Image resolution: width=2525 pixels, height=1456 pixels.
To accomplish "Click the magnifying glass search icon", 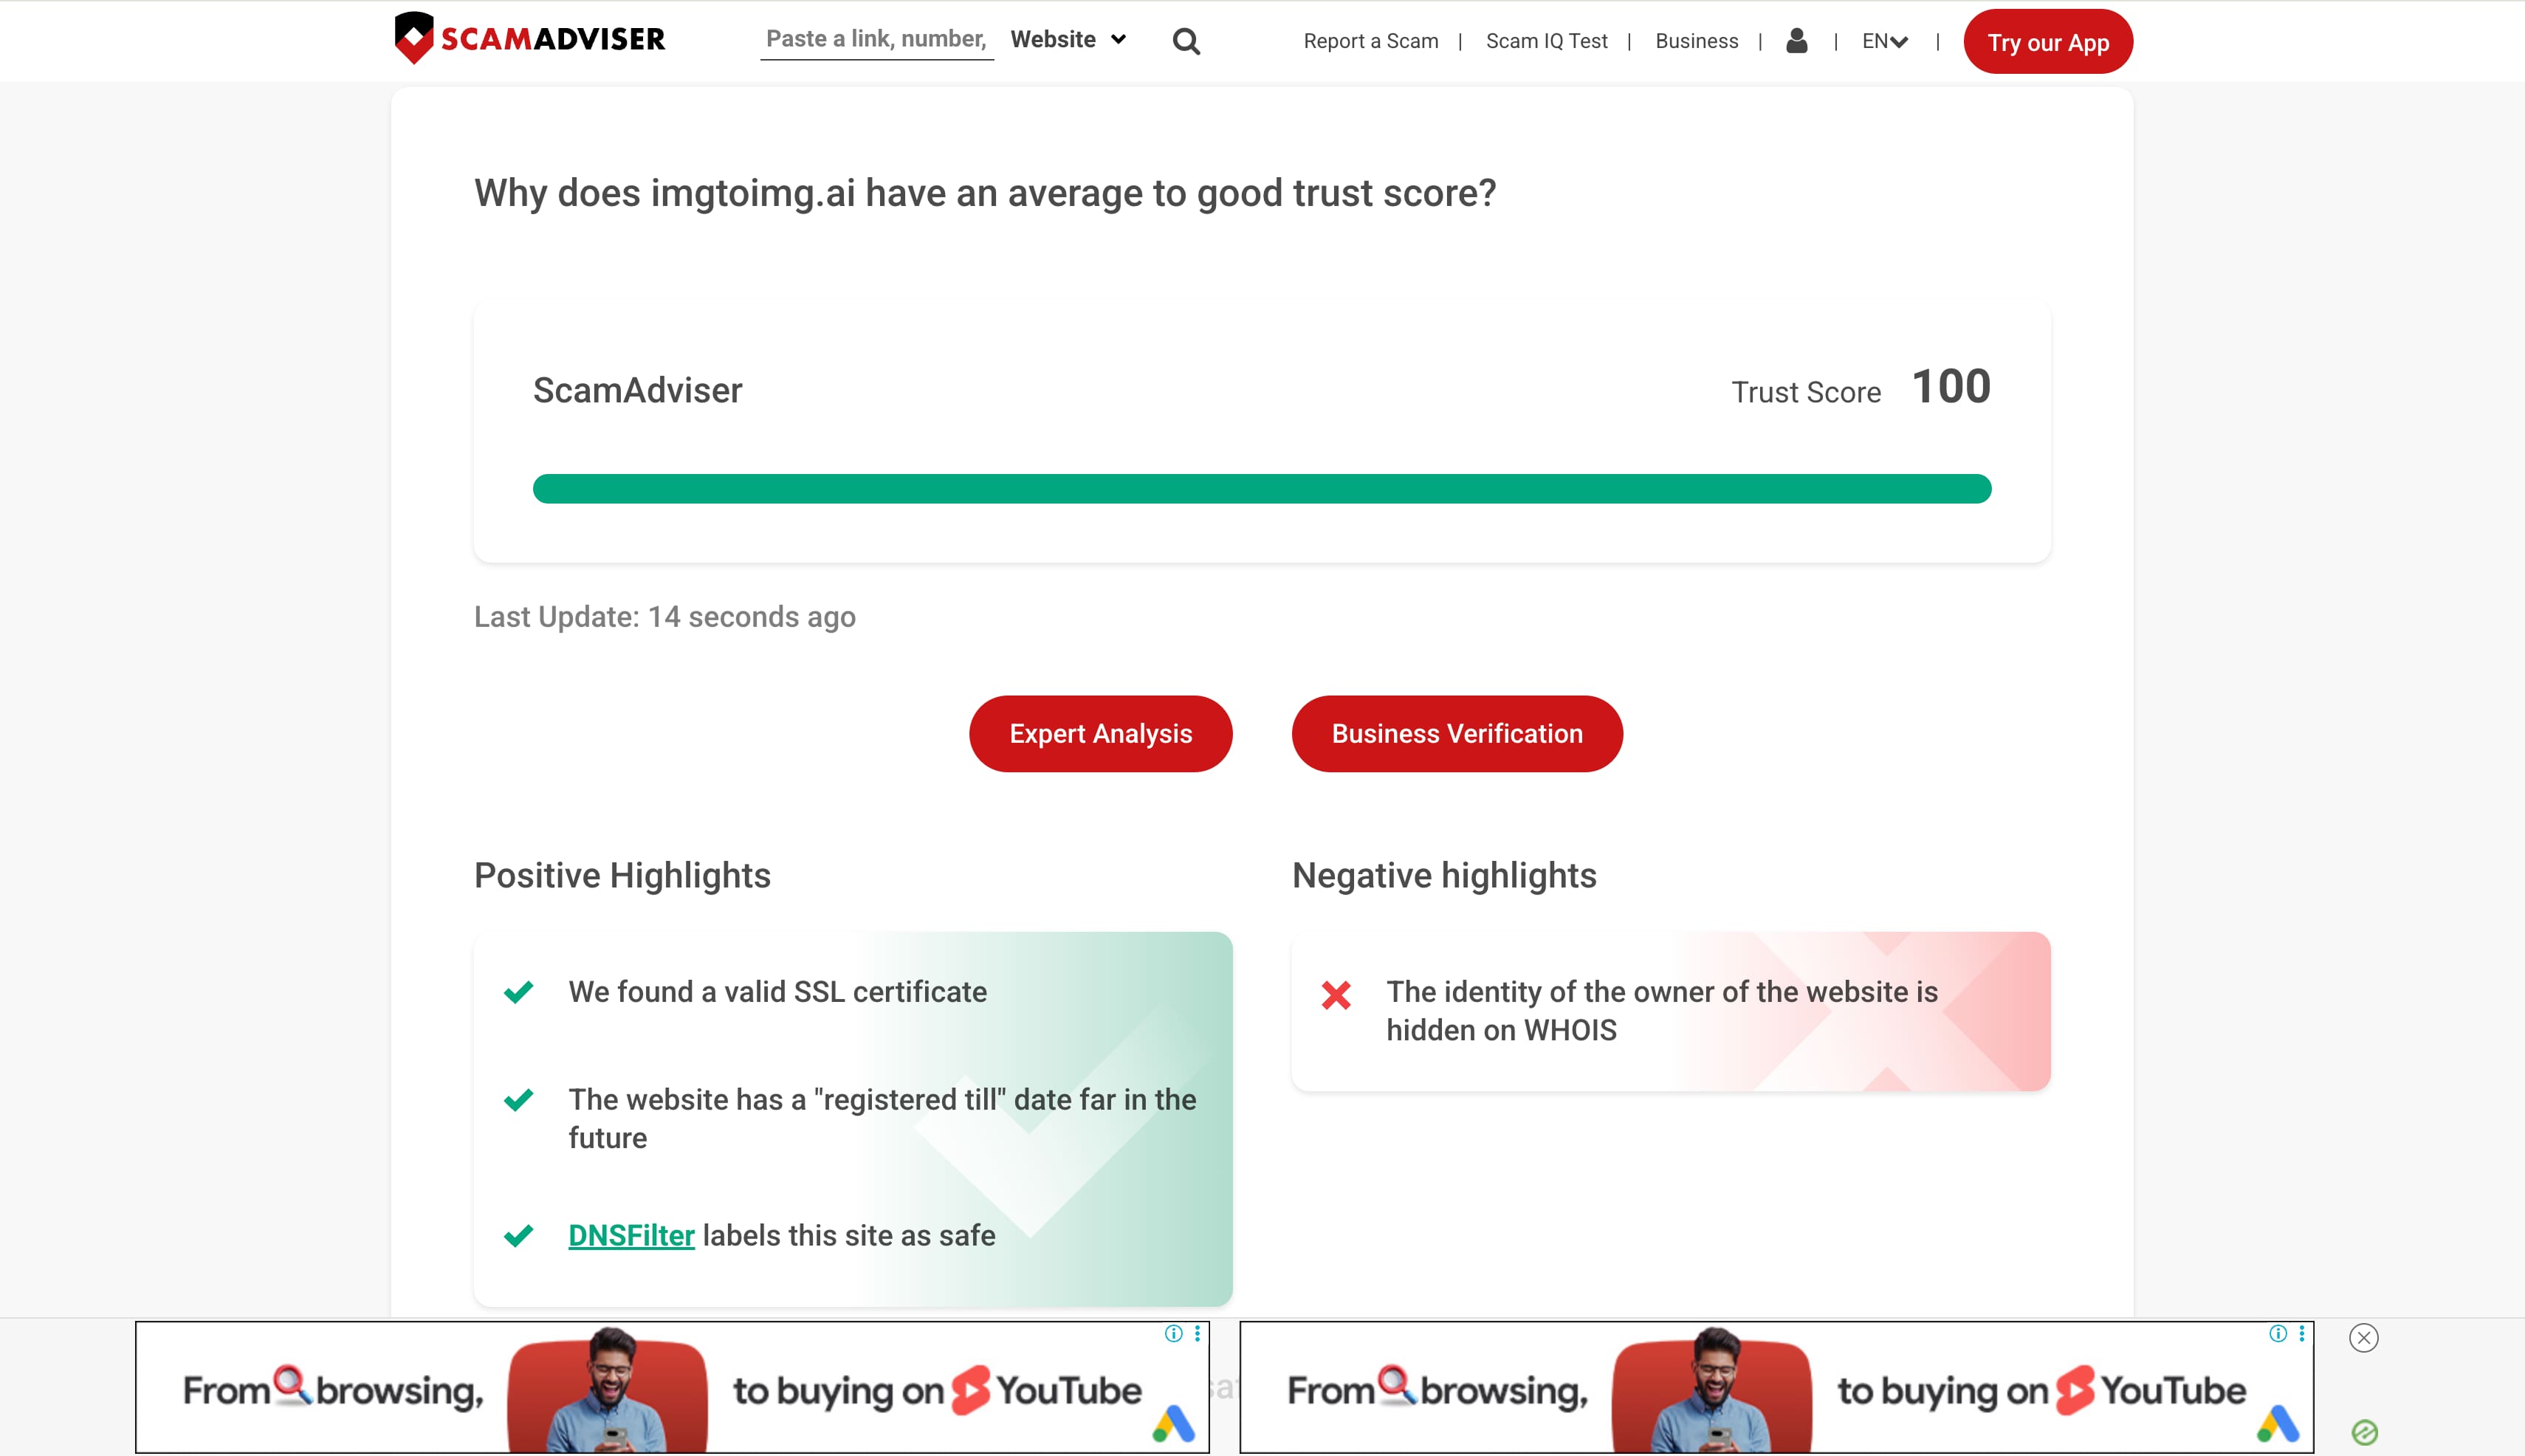I will 1186,41.
